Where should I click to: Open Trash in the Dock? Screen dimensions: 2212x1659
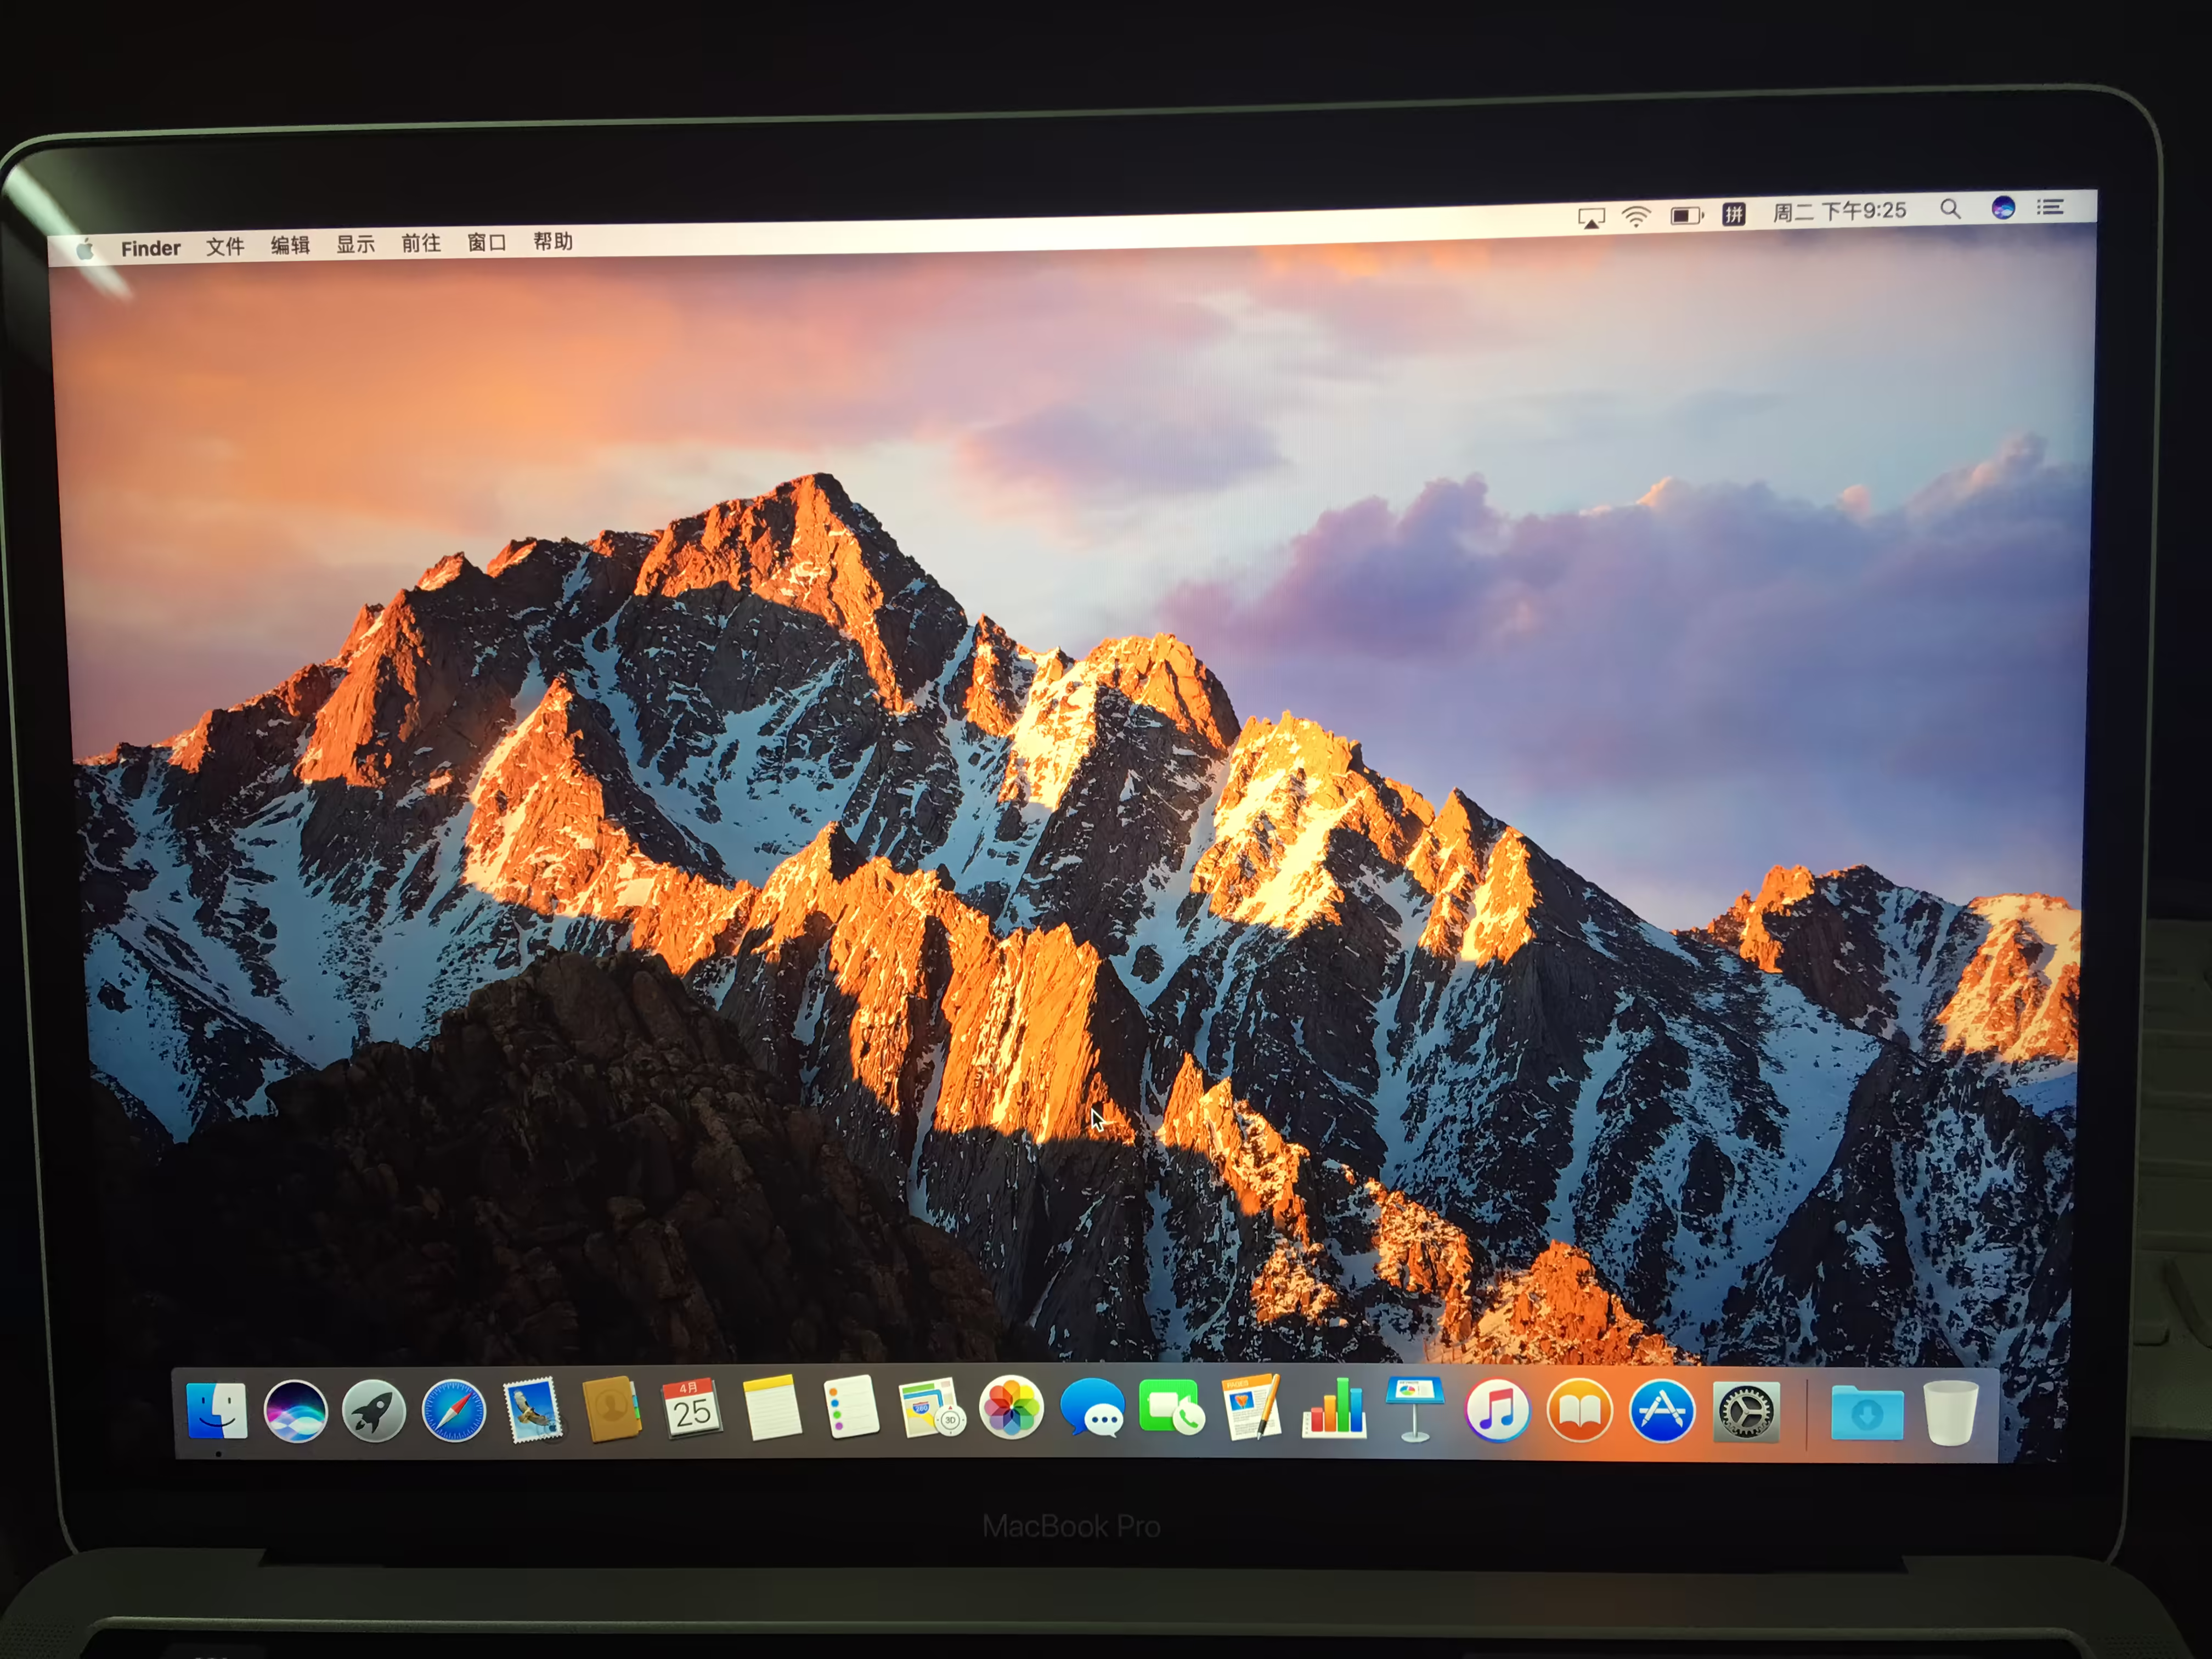point(1950,1412)
